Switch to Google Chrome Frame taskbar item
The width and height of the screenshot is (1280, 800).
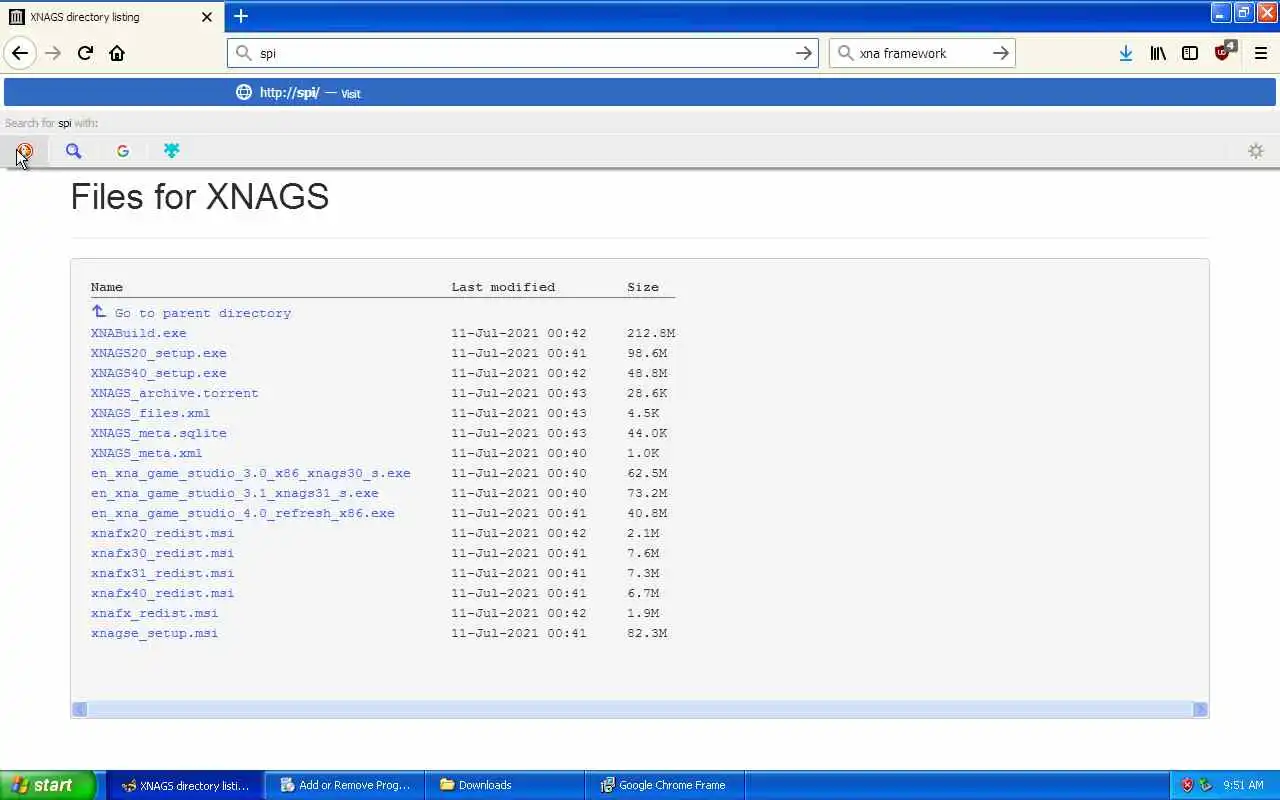(665, 785)
